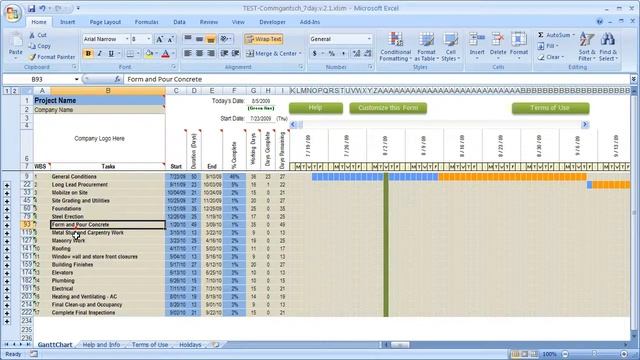The image size is (640, 360).
Task: Switch to the Insert ribbon tab
Action: pyautogui.click(x=68, y=22)
